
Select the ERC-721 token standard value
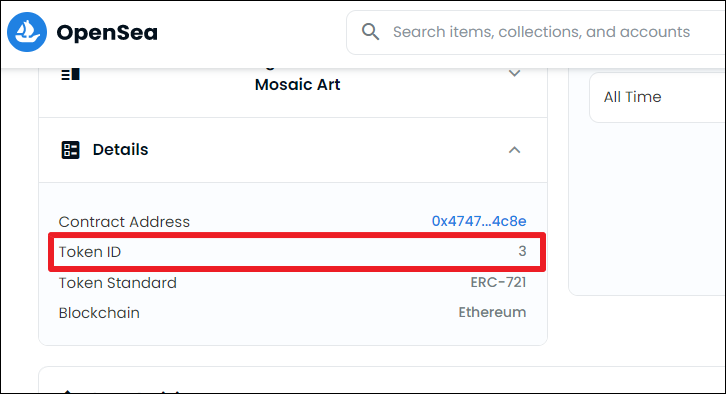coord(498,282)
